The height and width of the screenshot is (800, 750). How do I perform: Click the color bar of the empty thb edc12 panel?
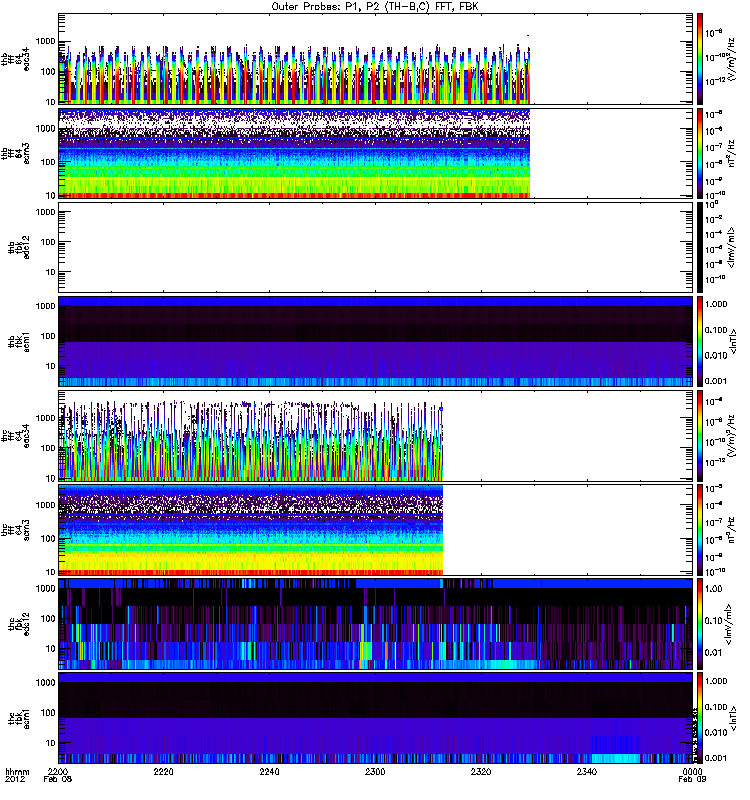[700, 247]
